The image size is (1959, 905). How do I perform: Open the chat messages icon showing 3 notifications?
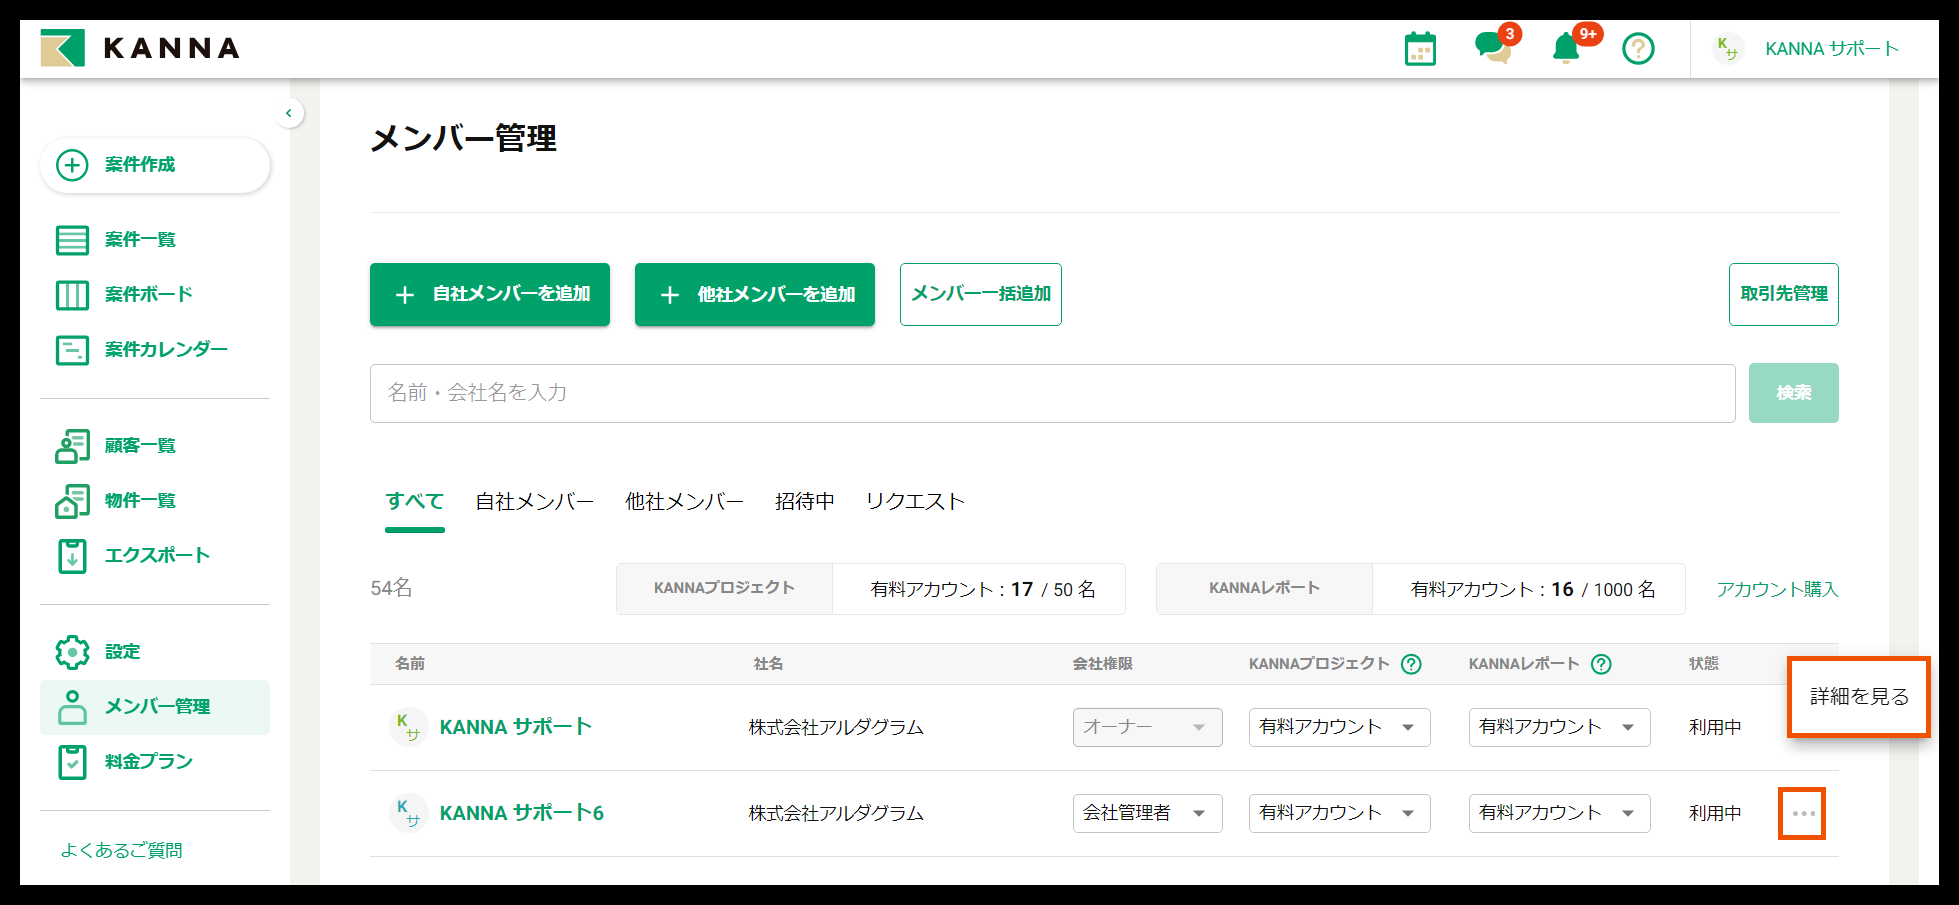point(1495,48)
